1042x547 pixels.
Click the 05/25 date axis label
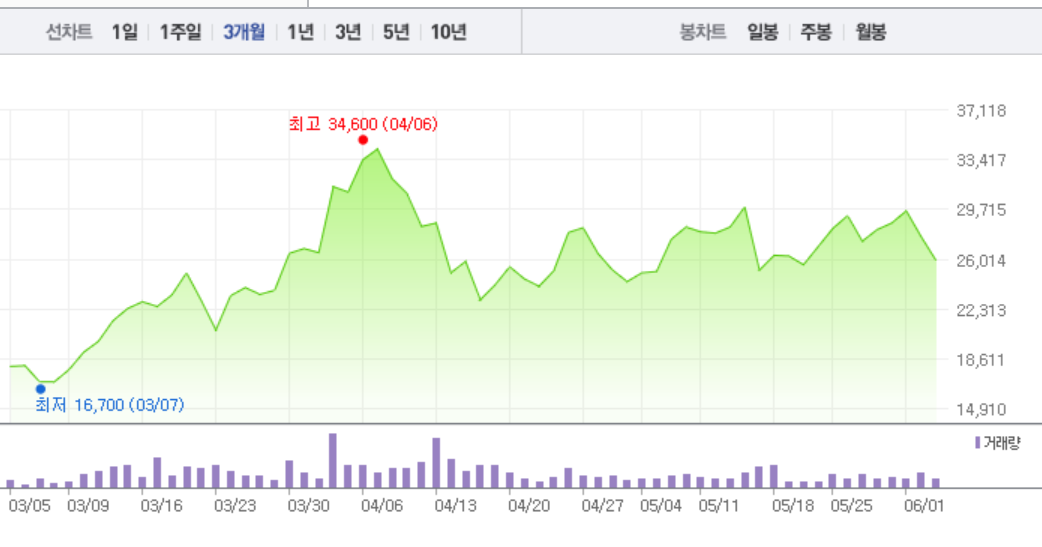point(851,506)
